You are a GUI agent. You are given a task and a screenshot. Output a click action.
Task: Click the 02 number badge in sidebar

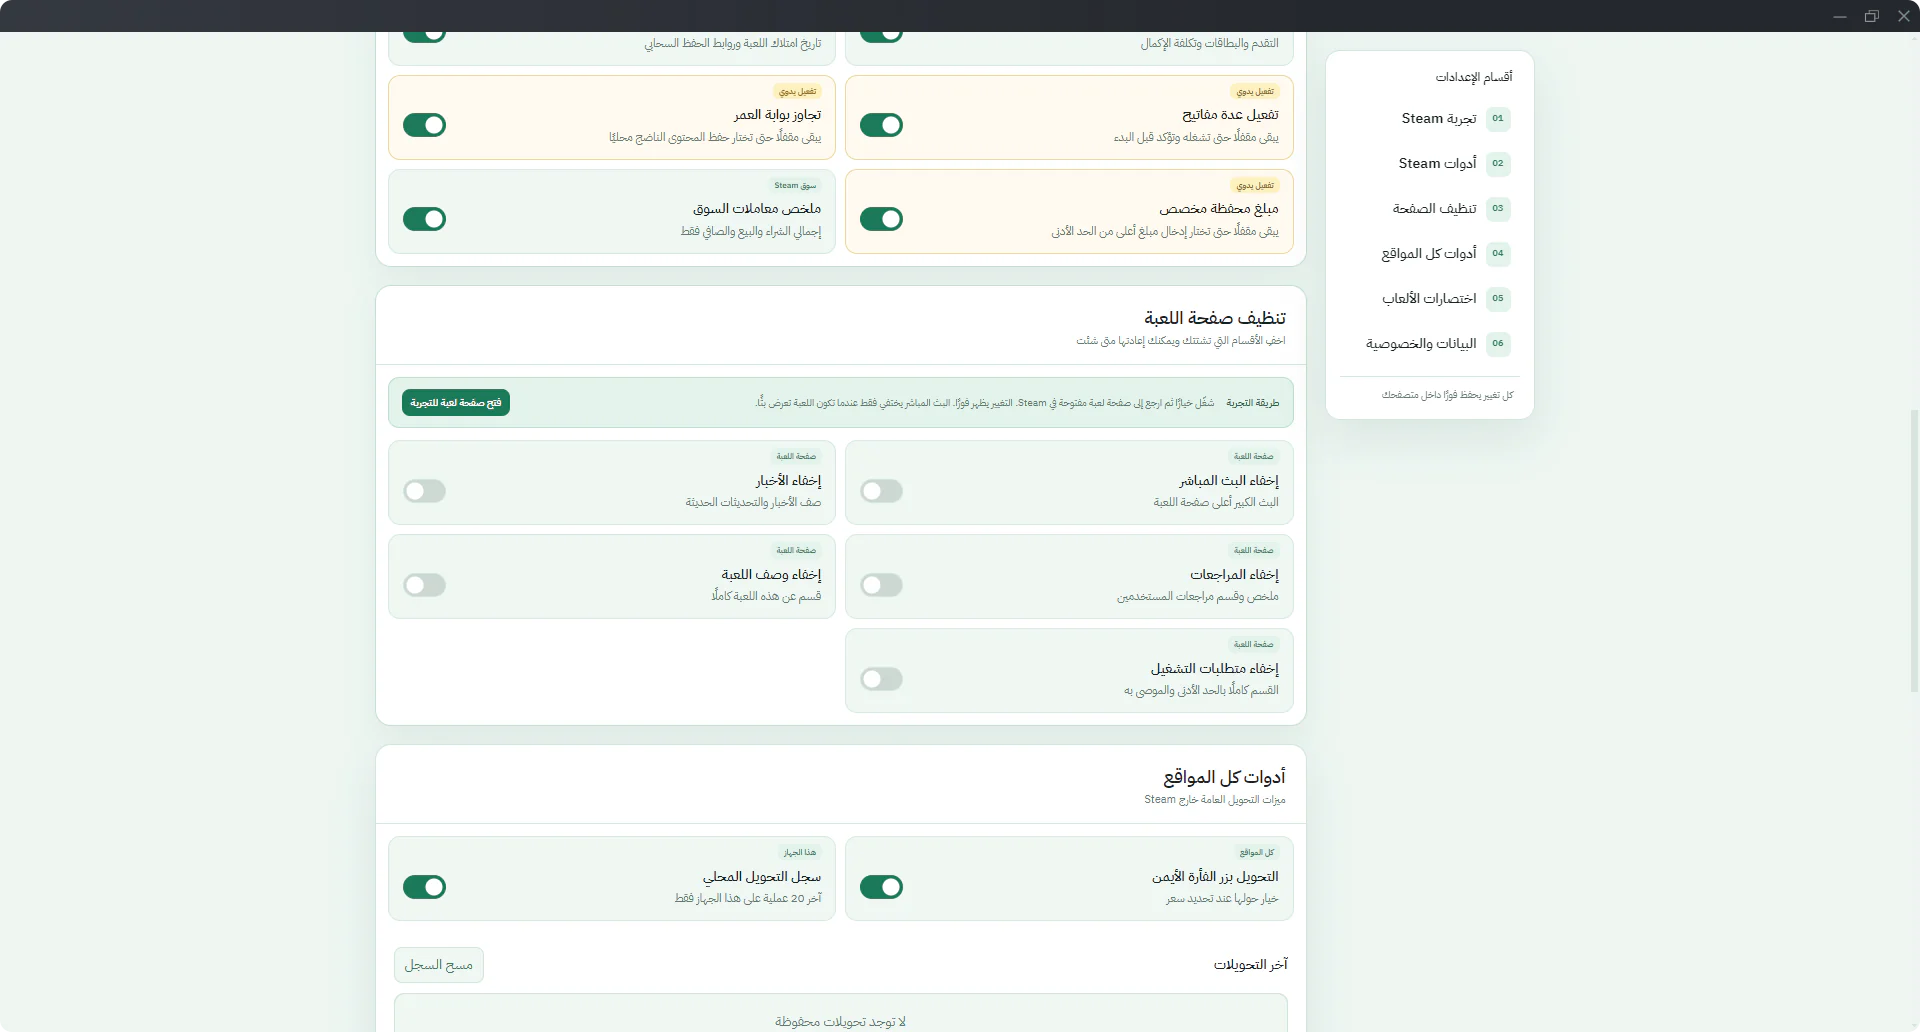(x=1497, y=163)
